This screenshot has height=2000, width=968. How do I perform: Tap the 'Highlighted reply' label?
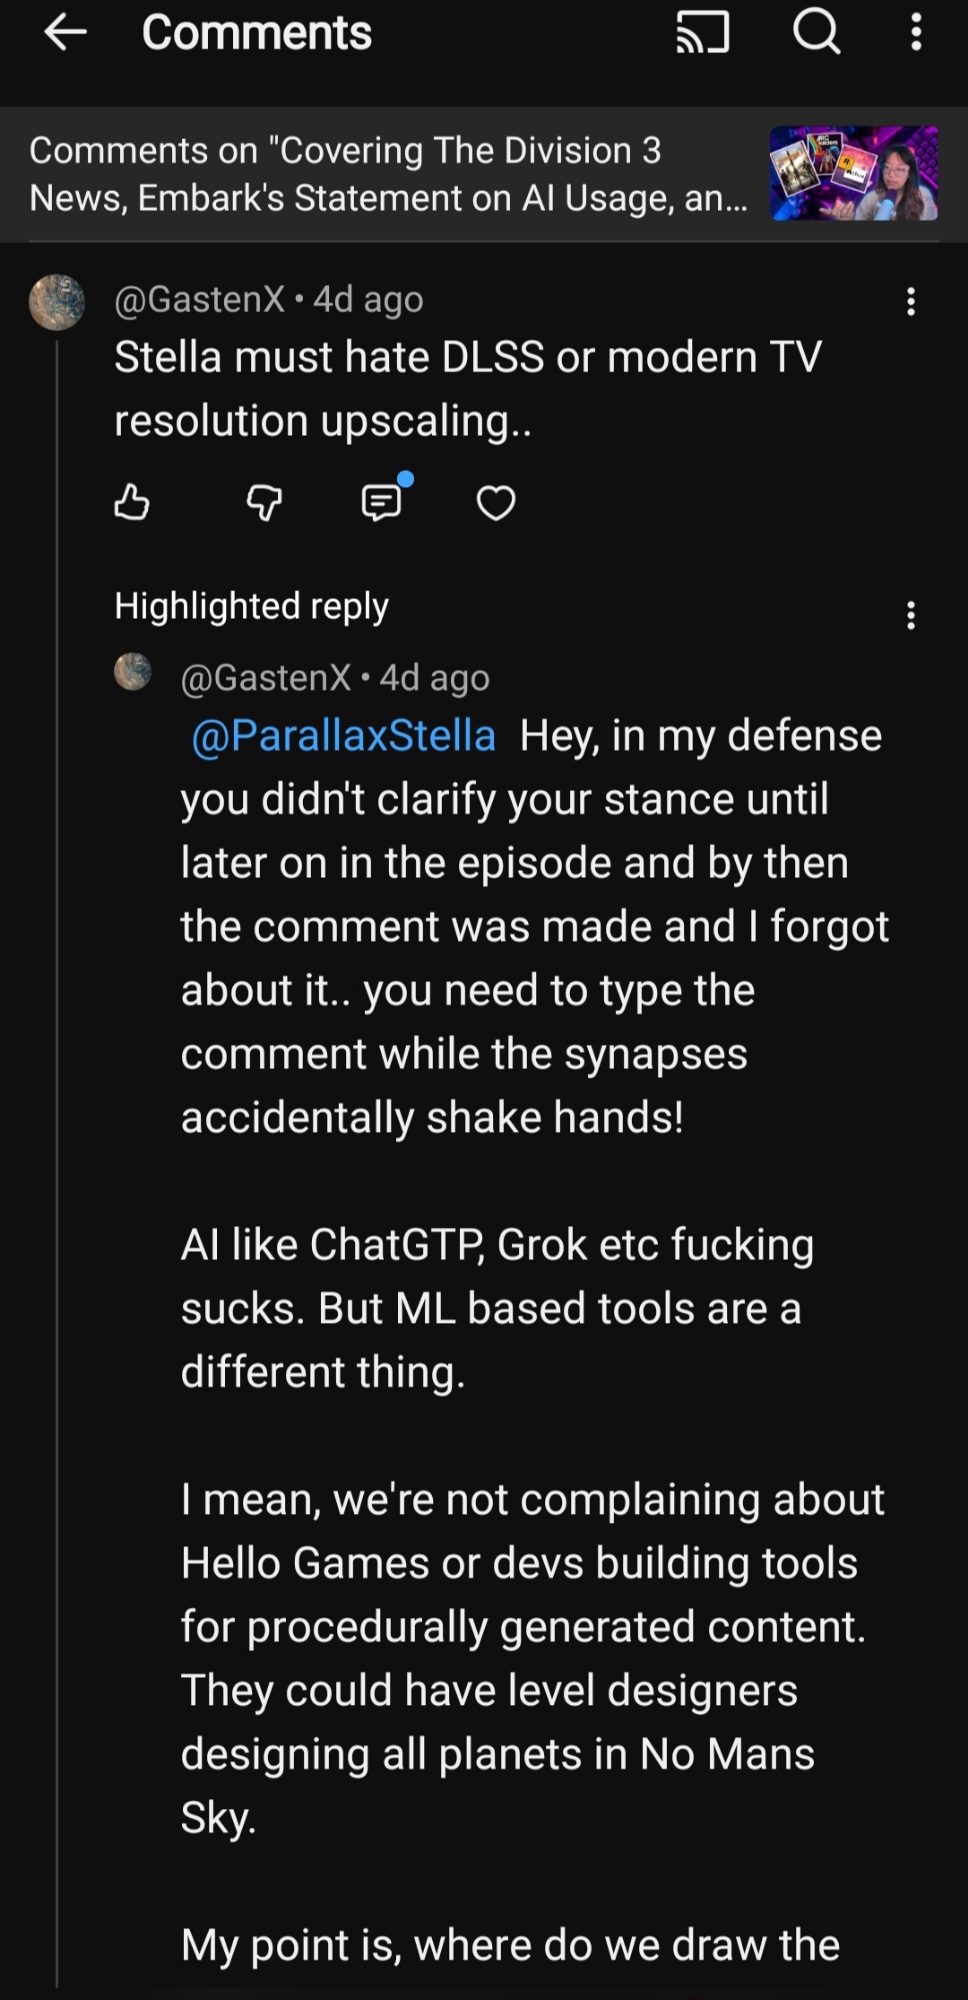251,606
